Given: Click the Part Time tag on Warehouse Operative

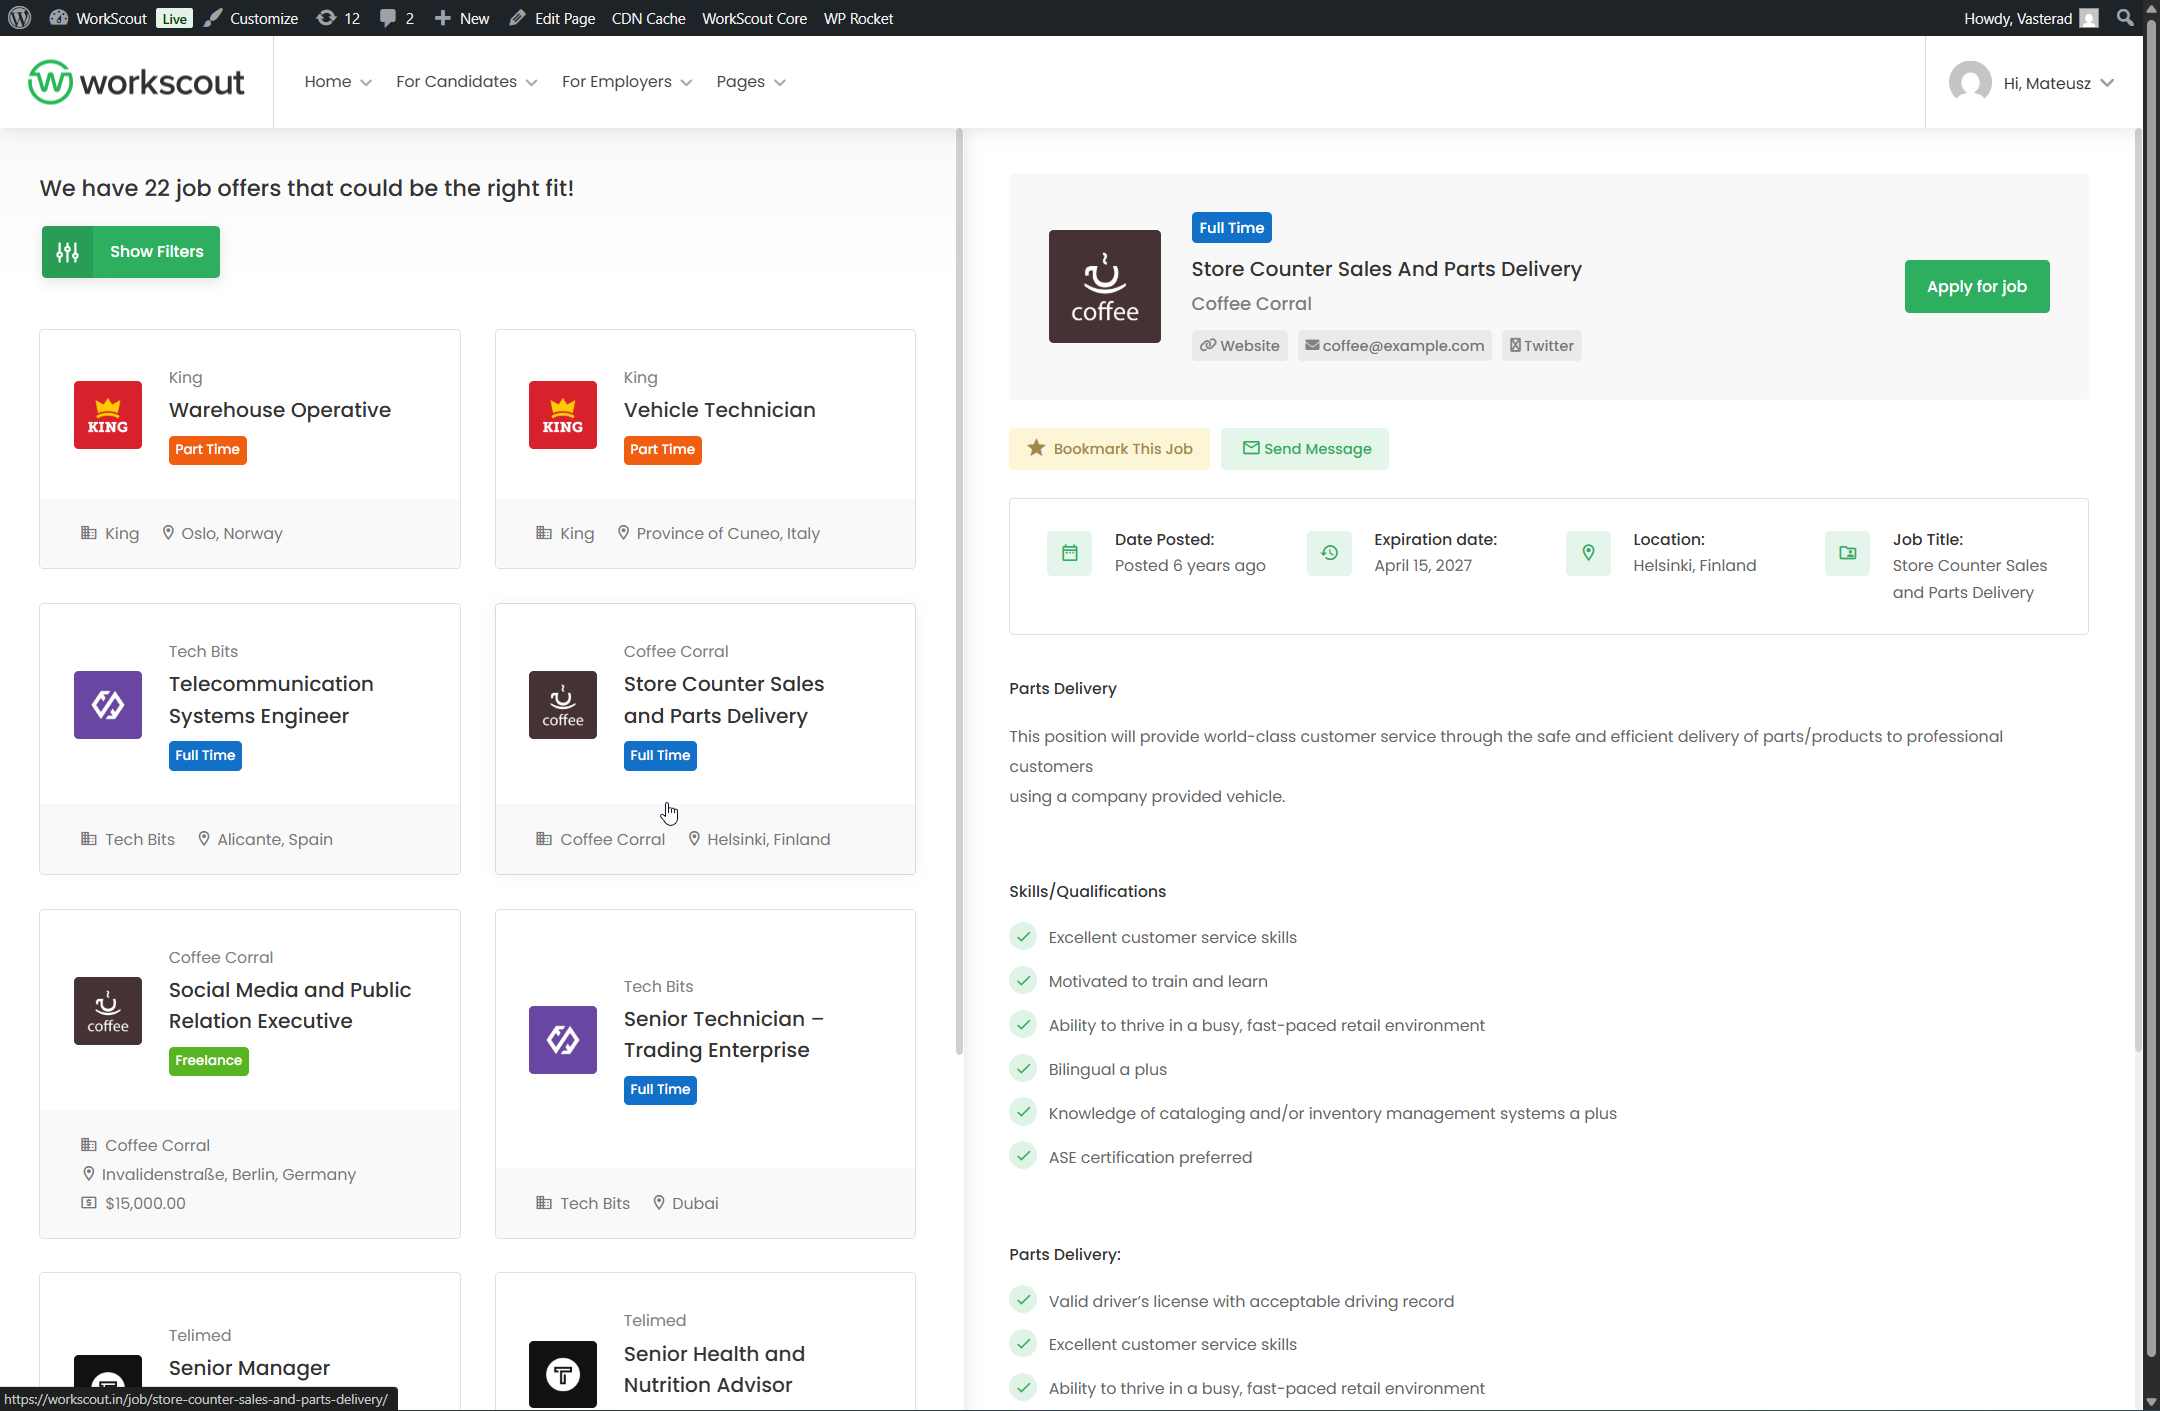Looking at the screenshot, I should point(207,450).
